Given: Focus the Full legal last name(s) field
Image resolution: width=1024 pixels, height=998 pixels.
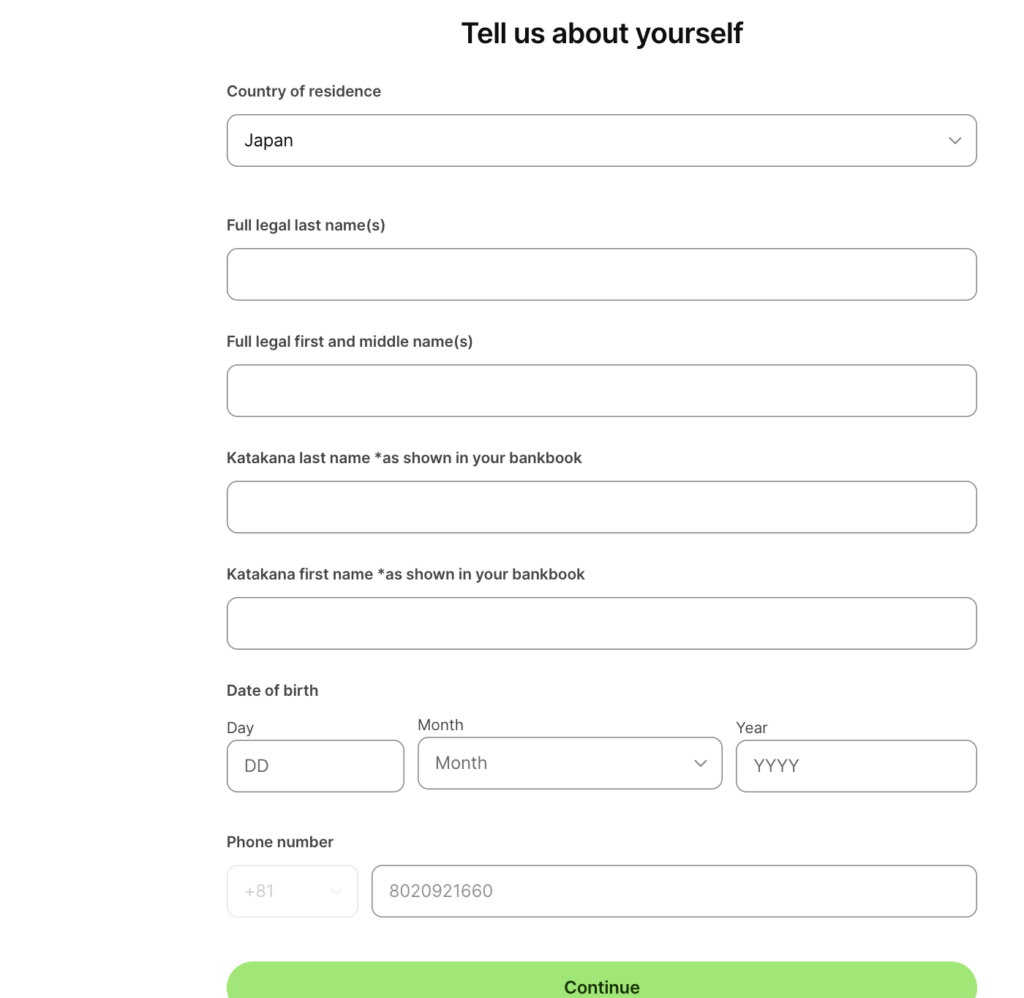Looking at the screenshot, I should [601, 274].
